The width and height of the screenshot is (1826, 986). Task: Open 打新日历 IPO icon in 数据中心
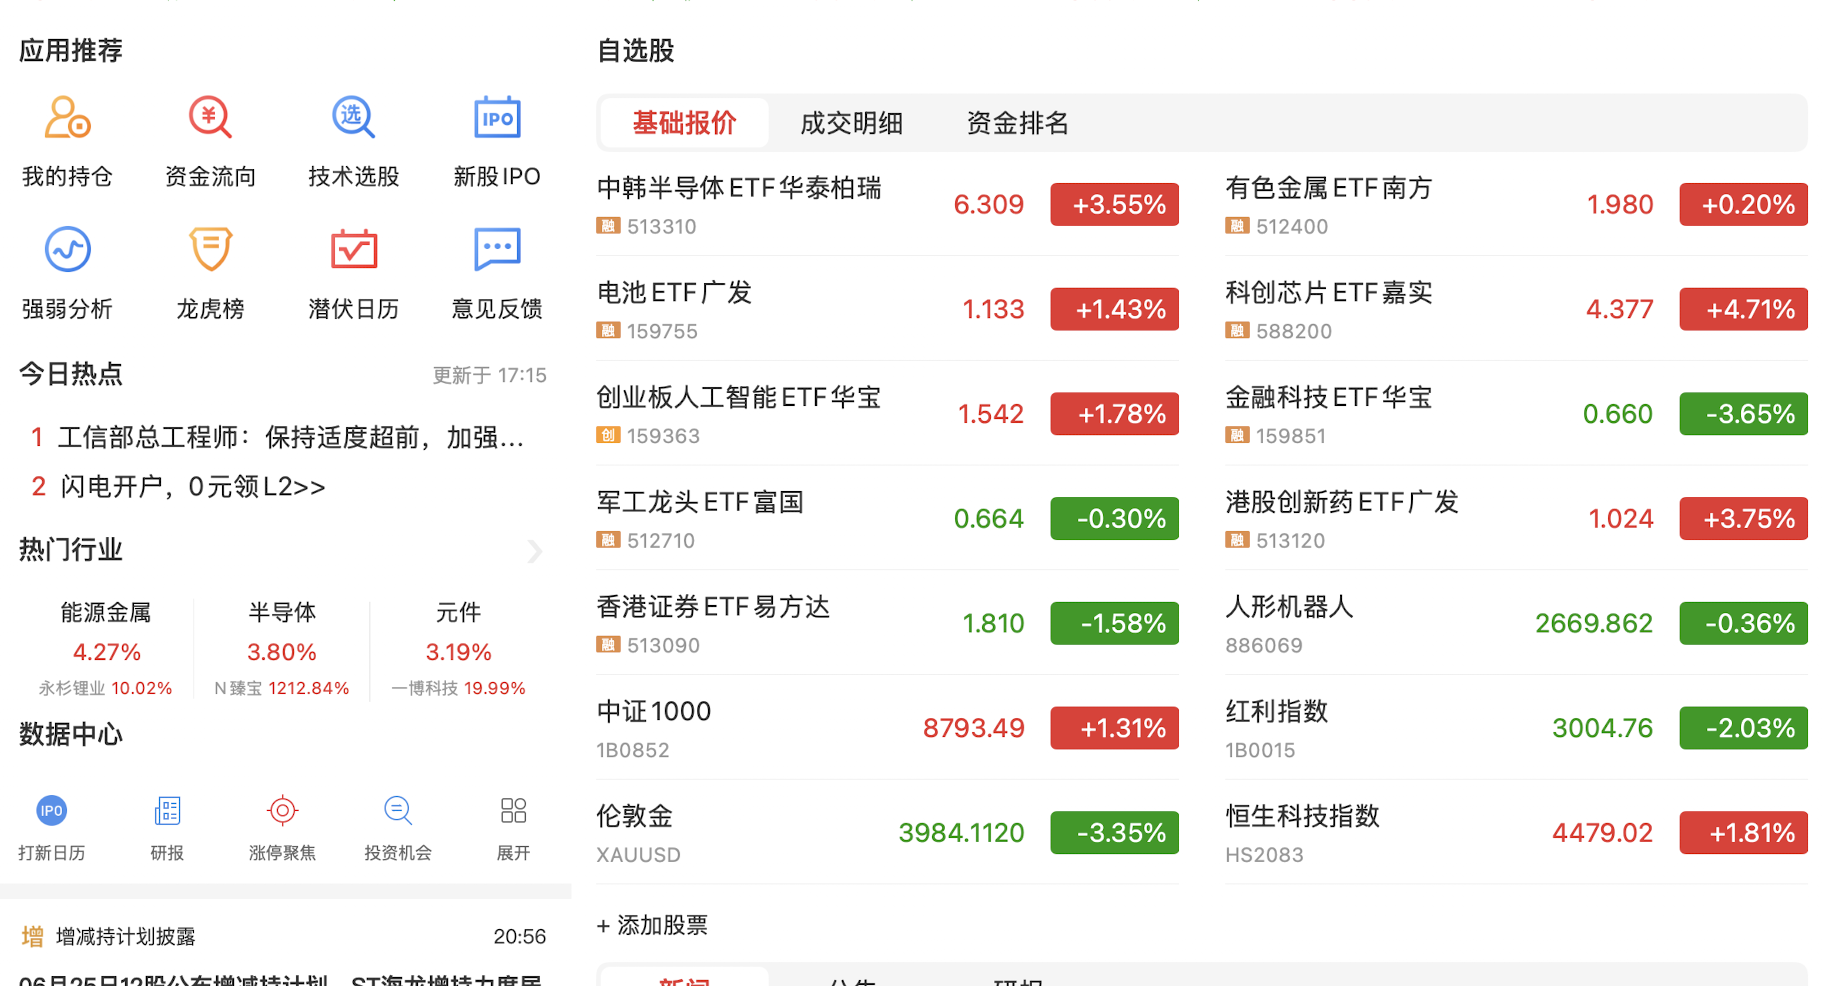point(51,810)
